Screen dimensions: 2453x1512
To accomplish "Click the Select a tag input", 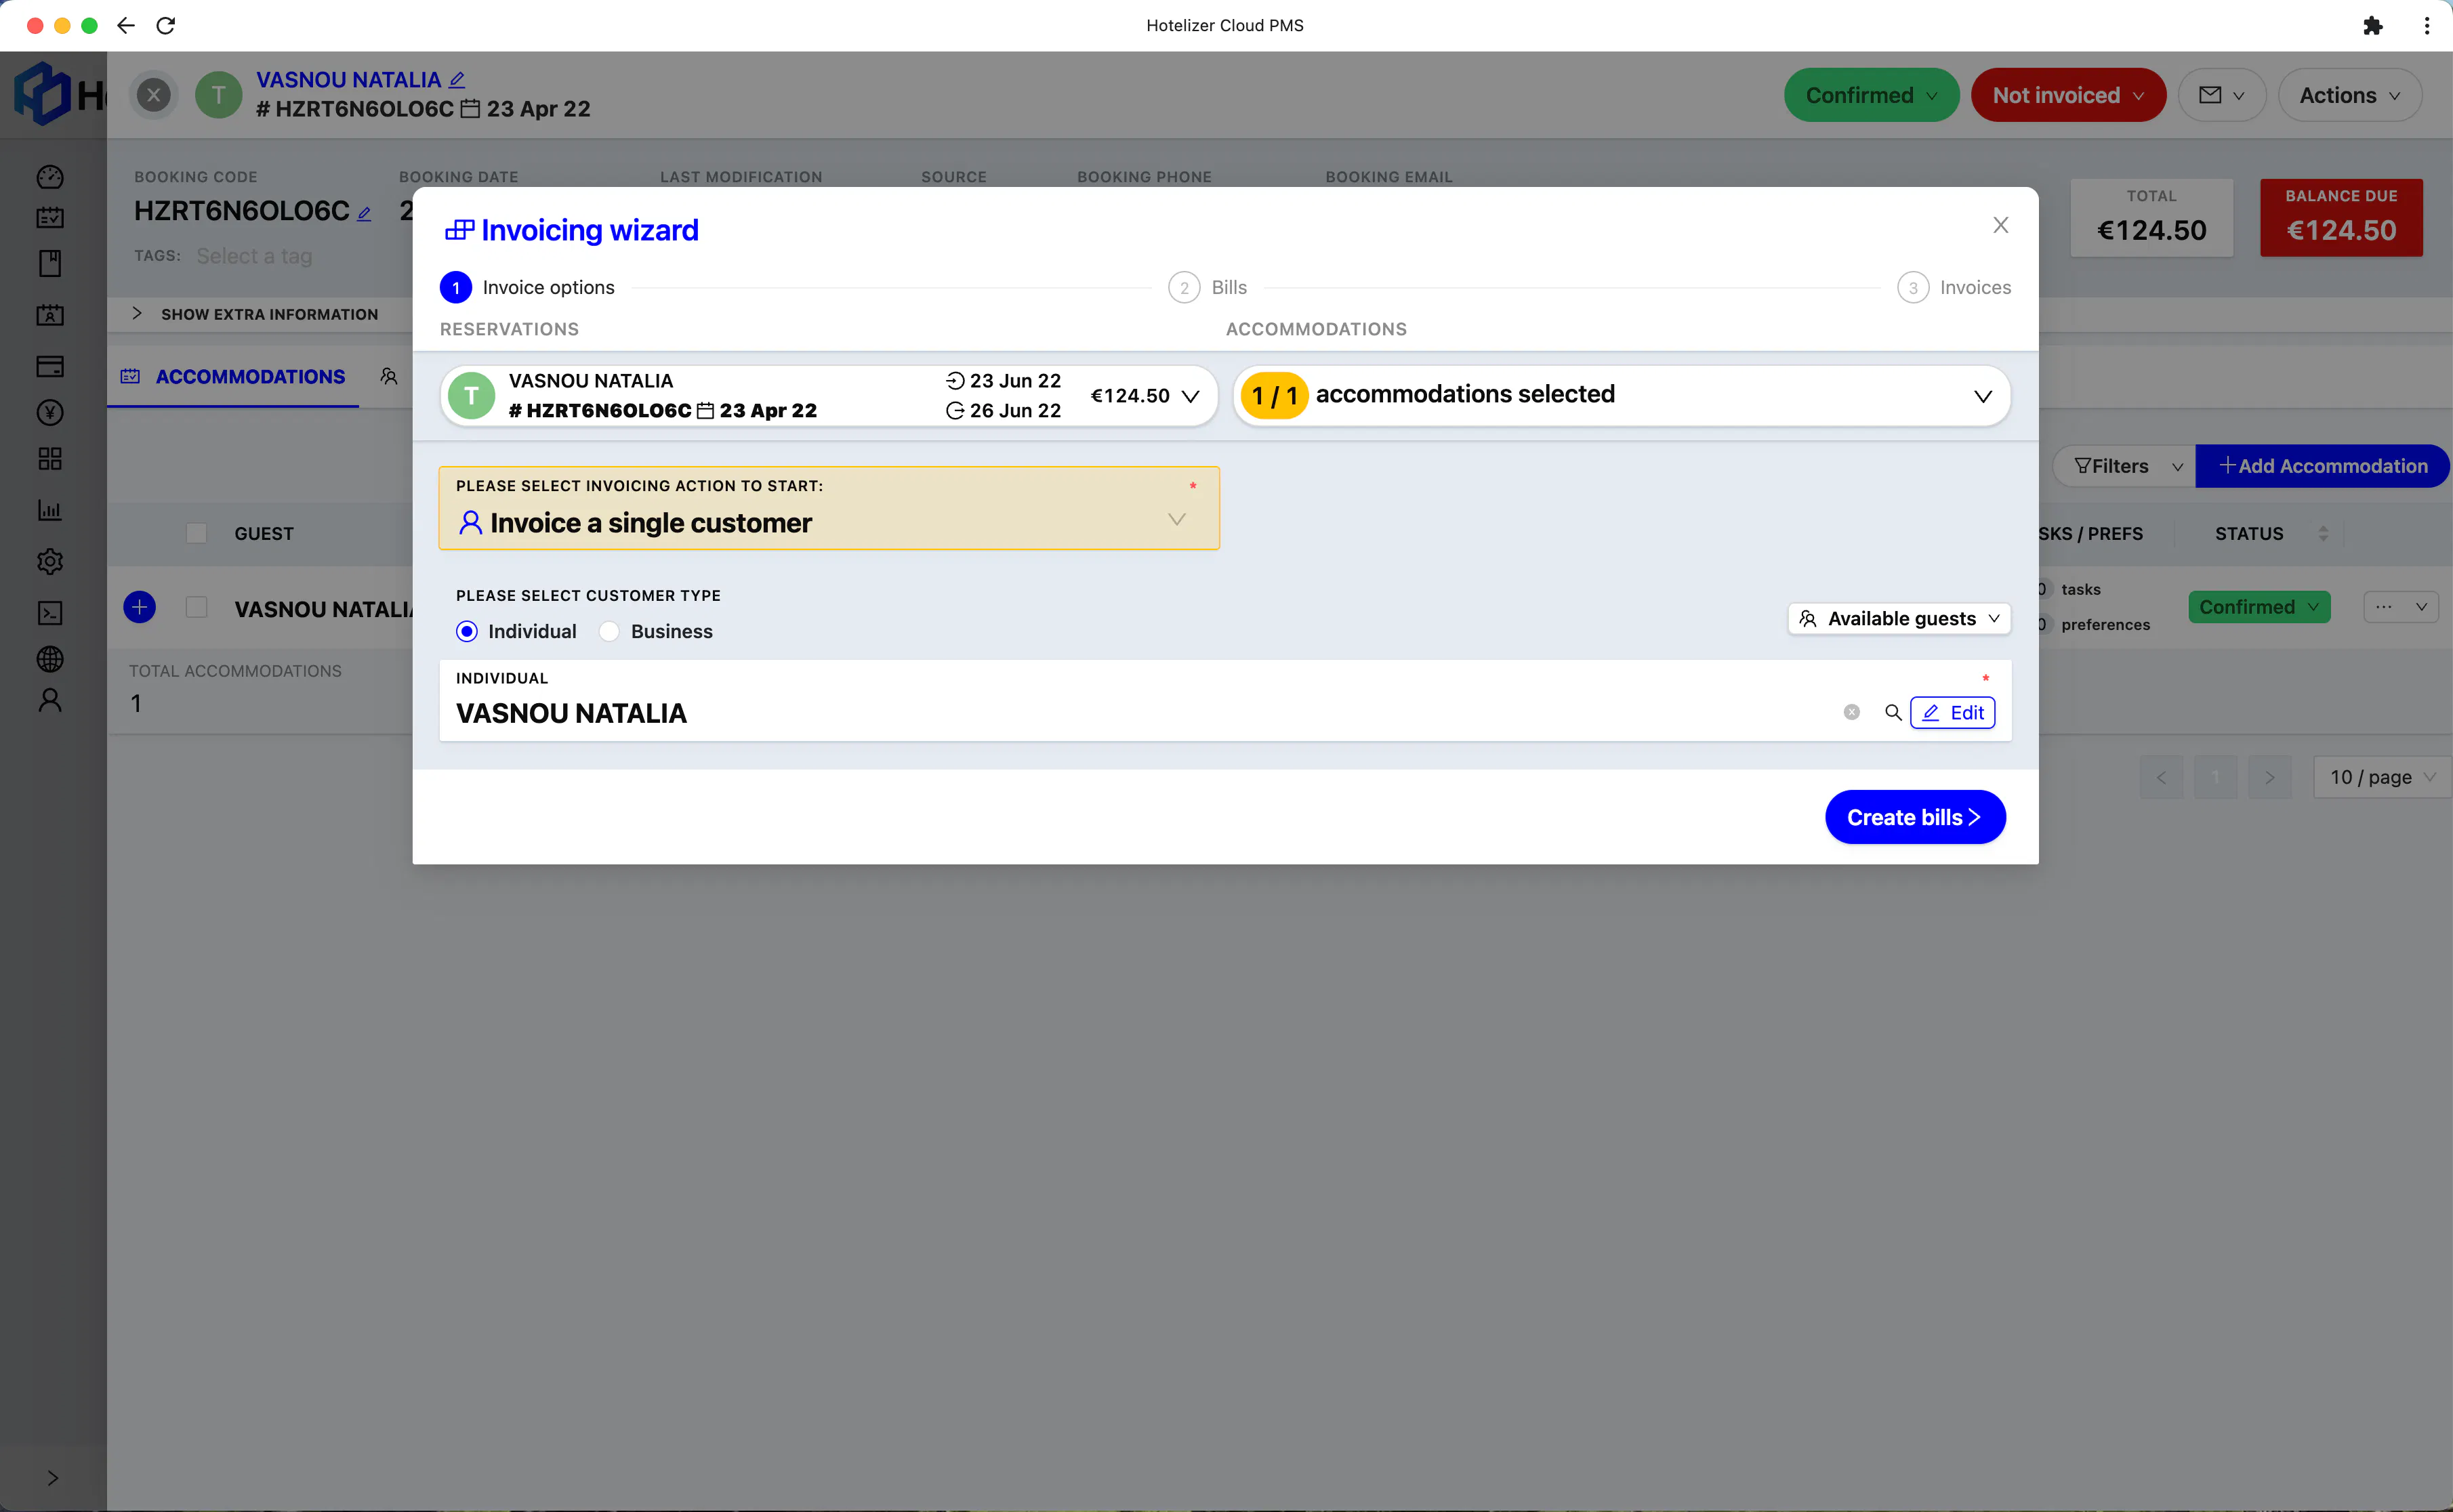I will tap(254, 257).
